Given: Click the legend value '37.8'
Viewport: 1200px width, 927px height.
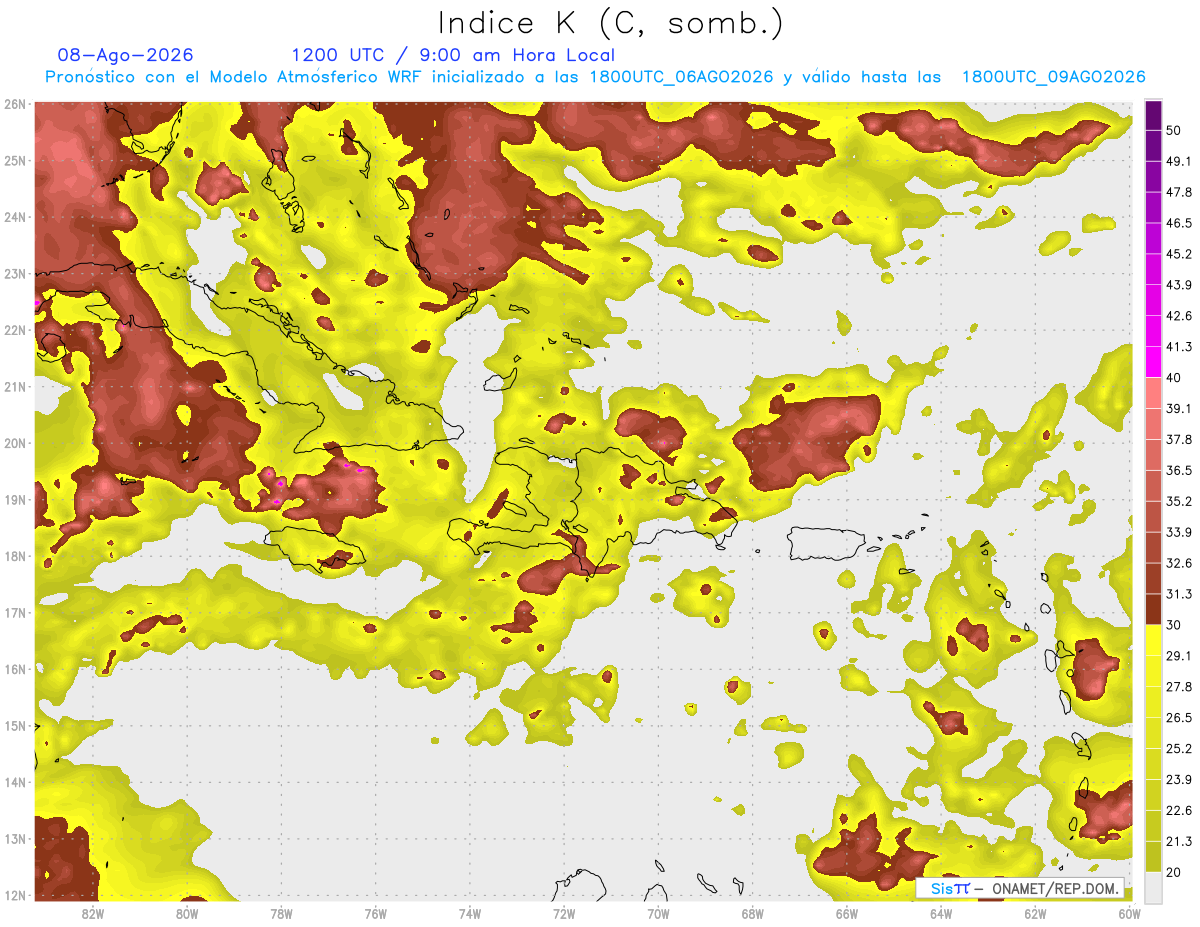Looking at the screenshot, I should pos(1179,440).
